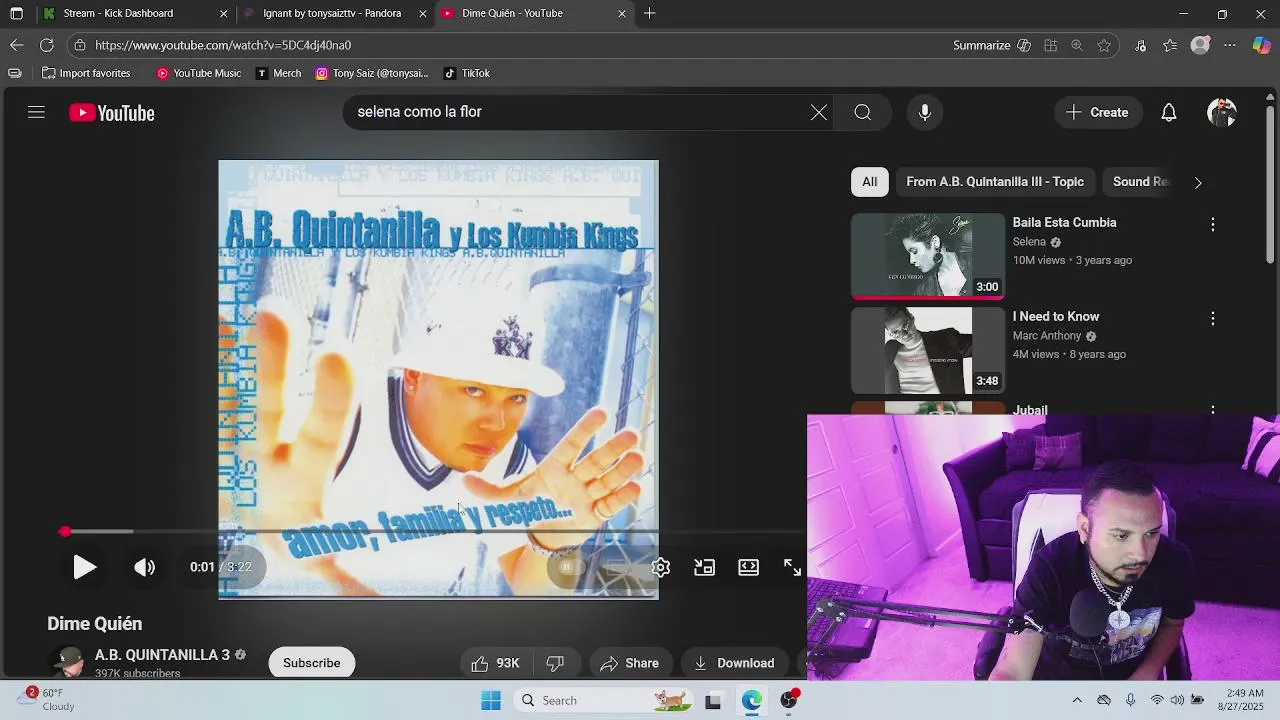Image resolution: width=1280 pixels, height=720 pixels.
Task: Expand more filter chips with right arrow
Action: 1198,182
